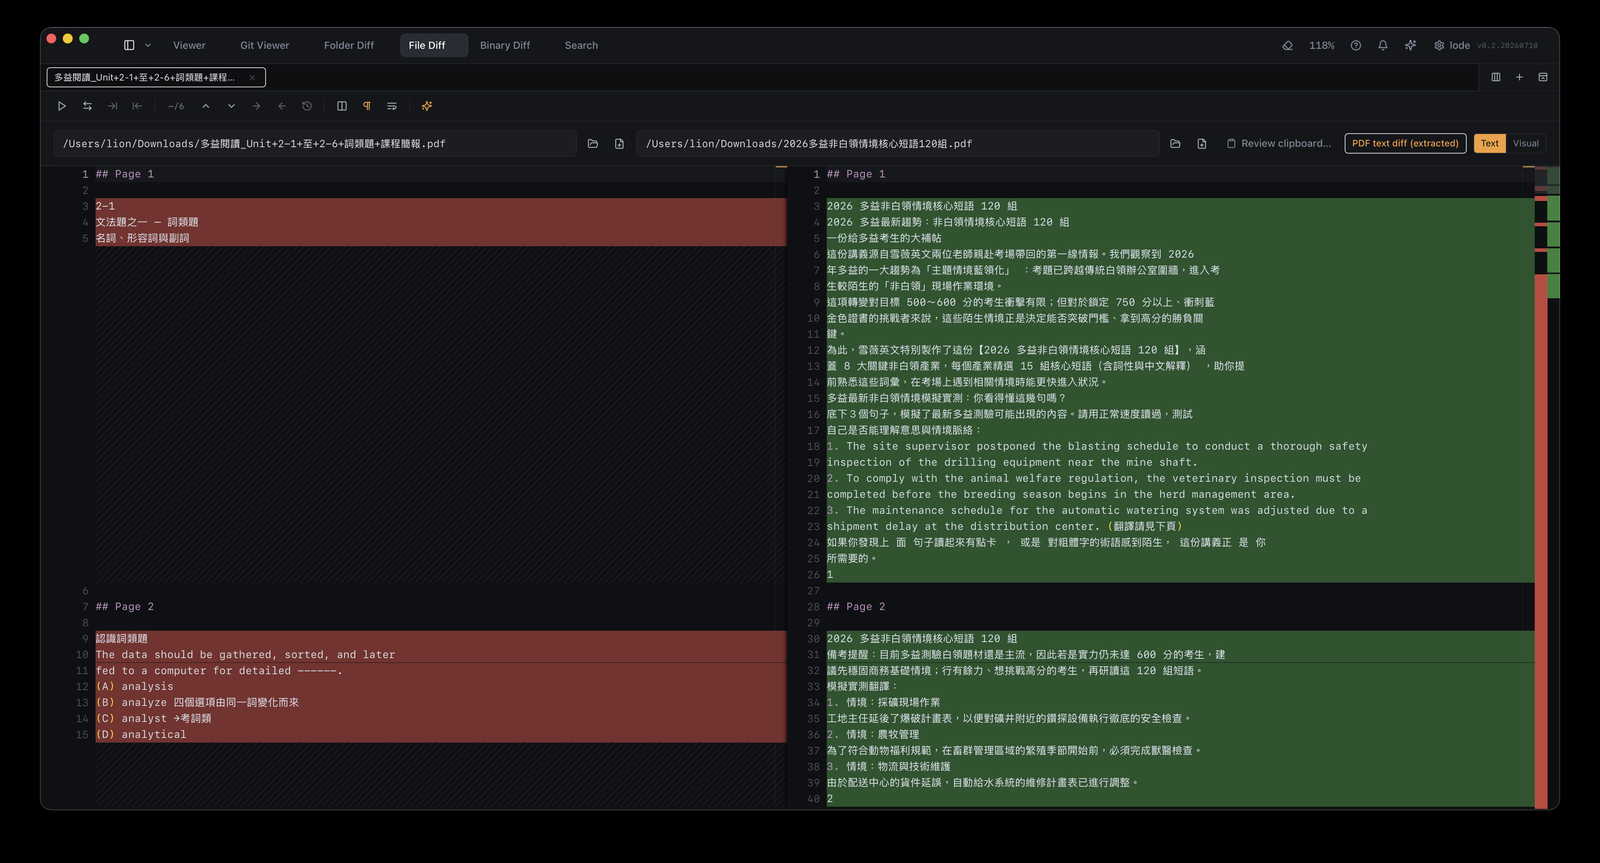The image size is (1600, 863).
Task: Copy change to right arrow
Action: (256, 106)
